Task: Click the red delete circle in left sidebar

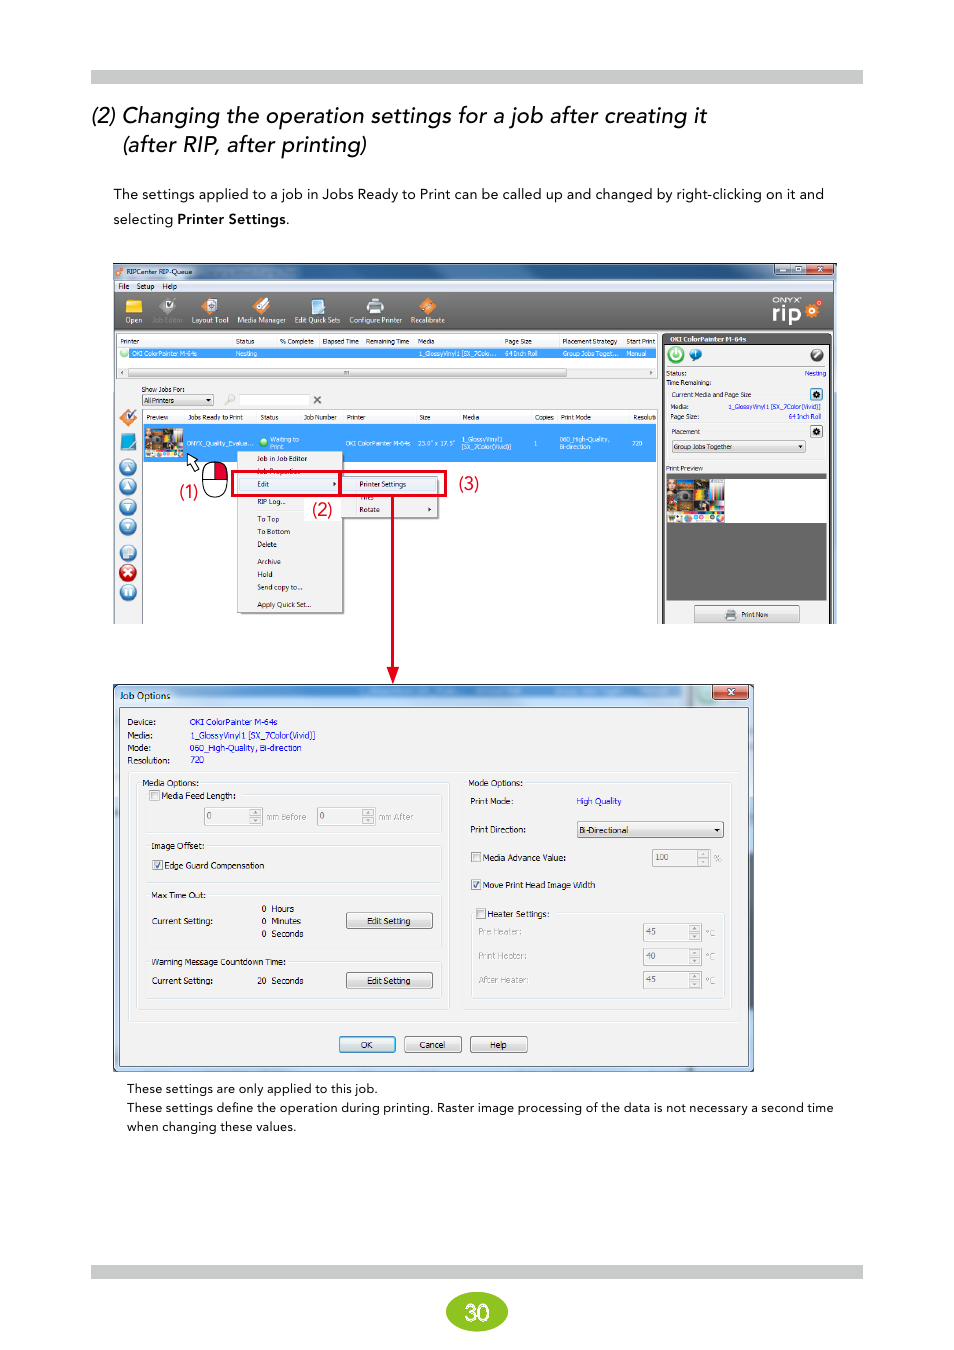Action: point(128,573)
